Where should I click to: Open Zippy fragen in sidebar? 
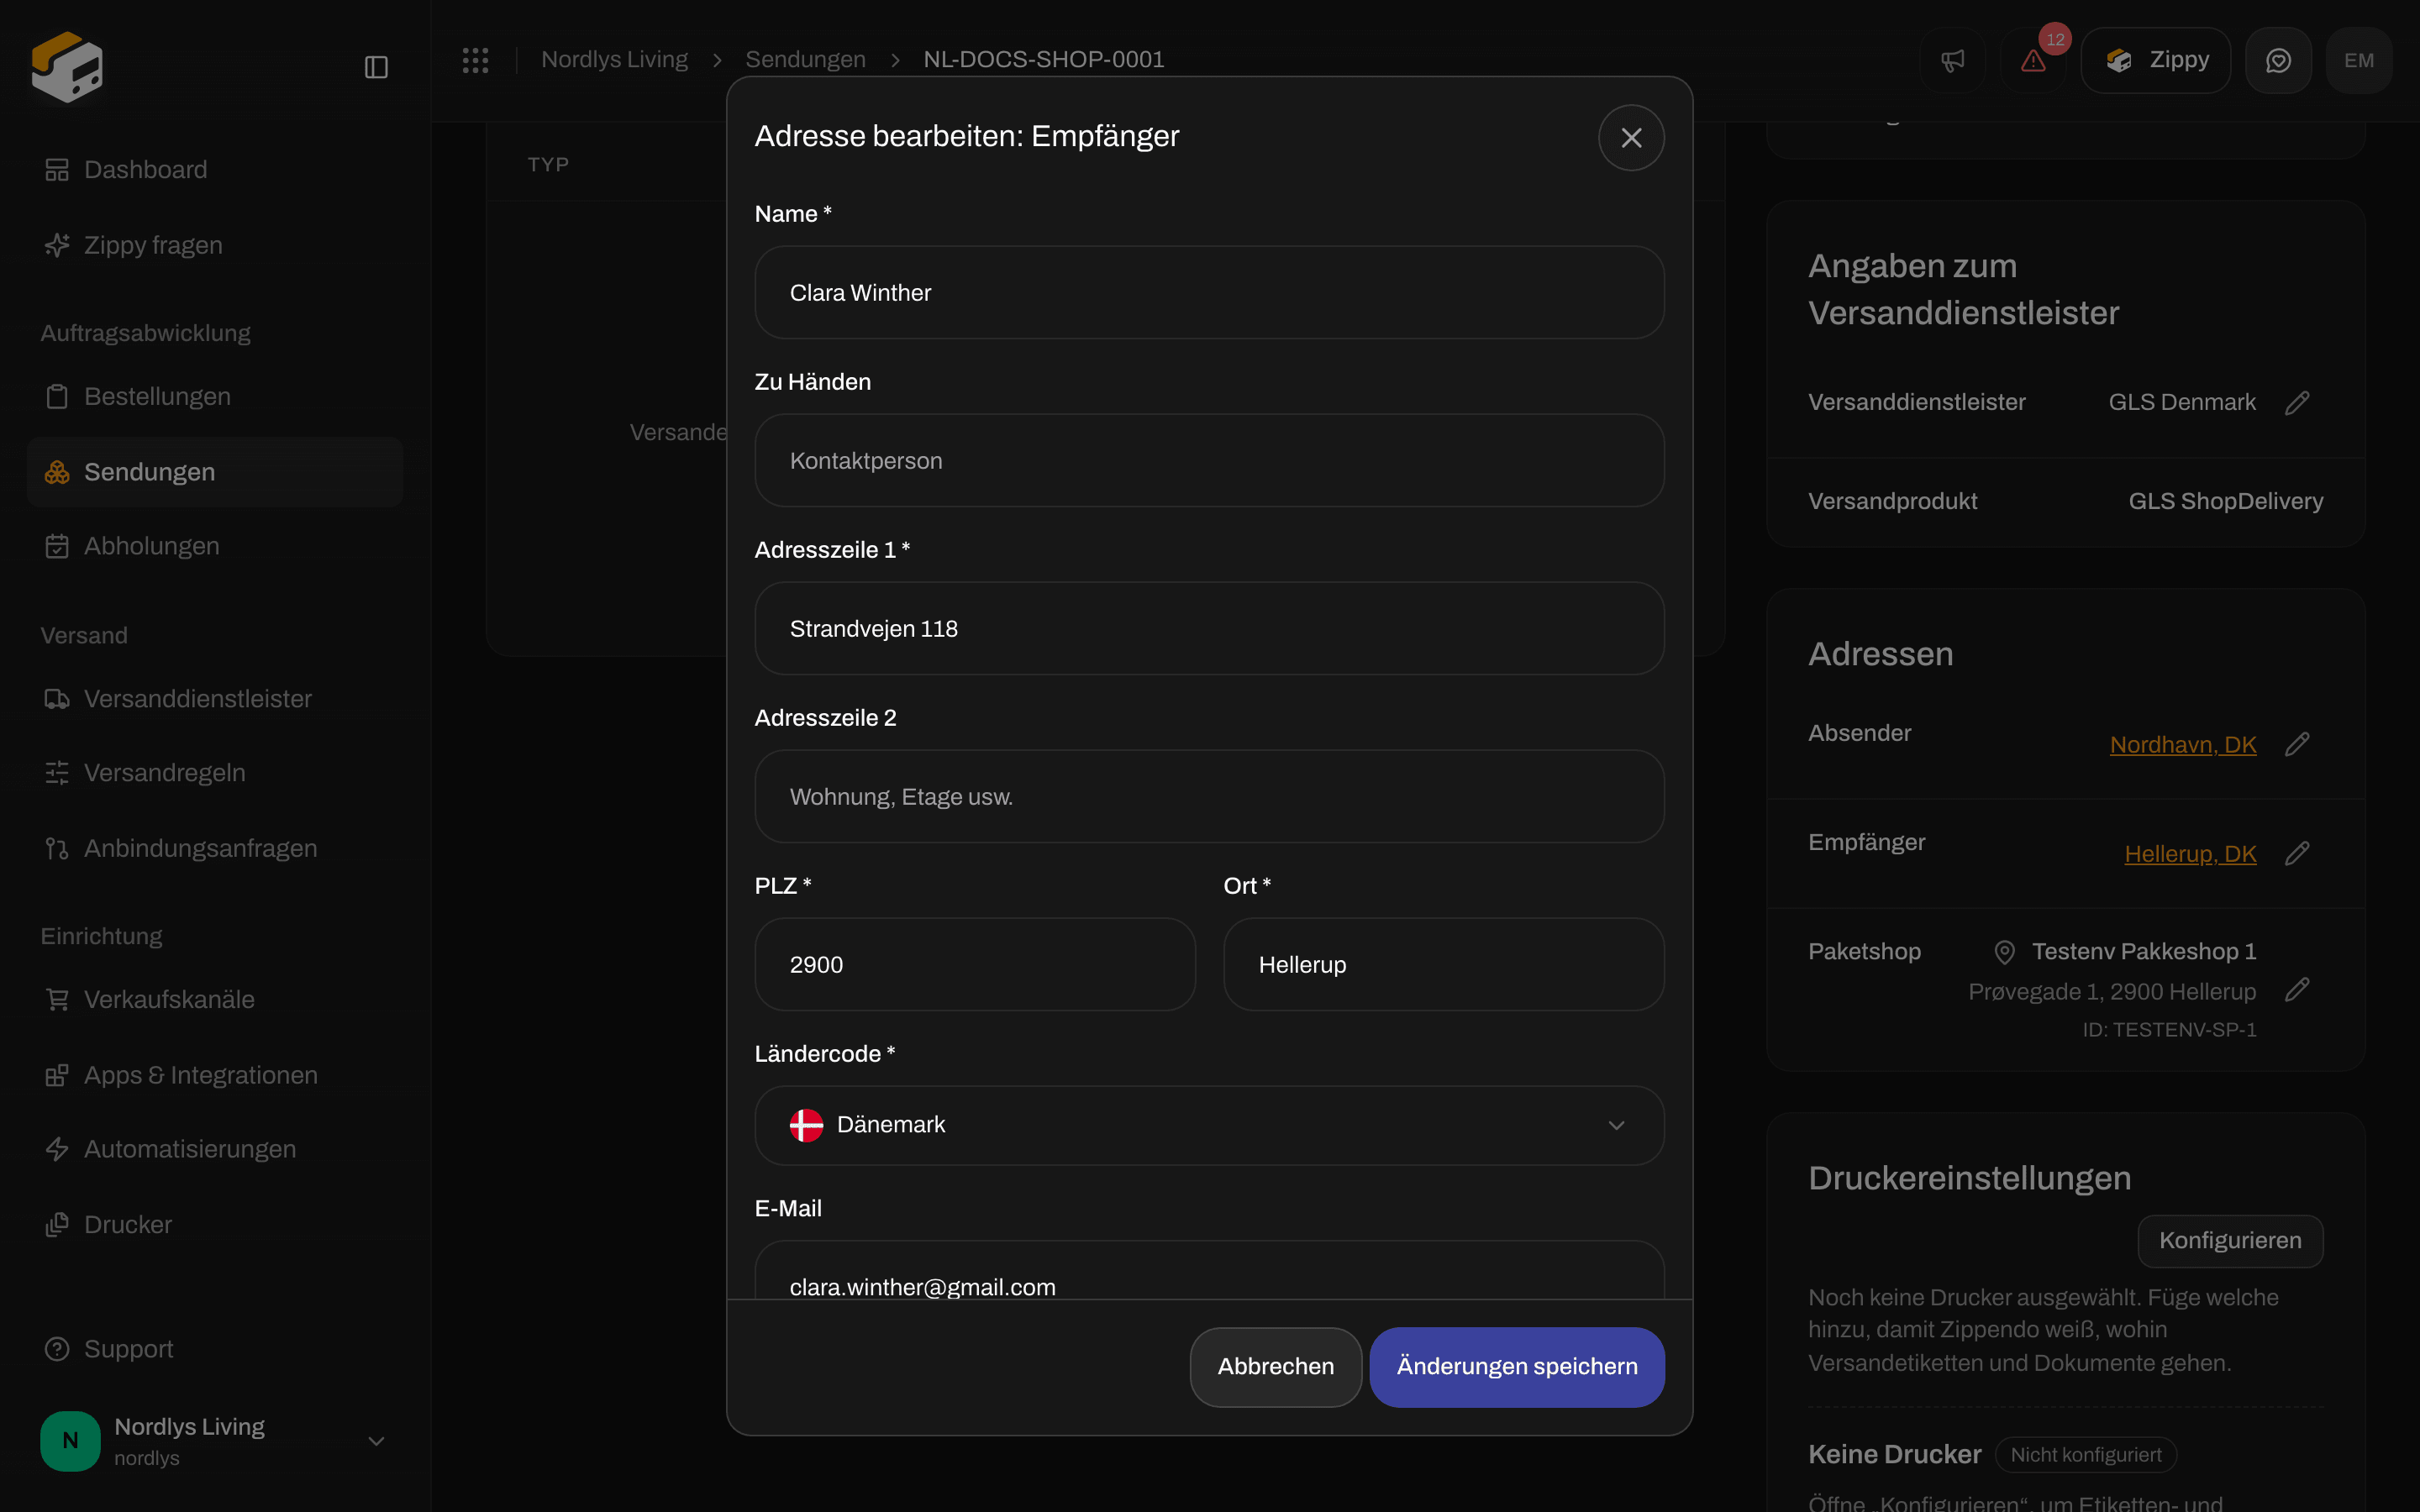[214, 245]
